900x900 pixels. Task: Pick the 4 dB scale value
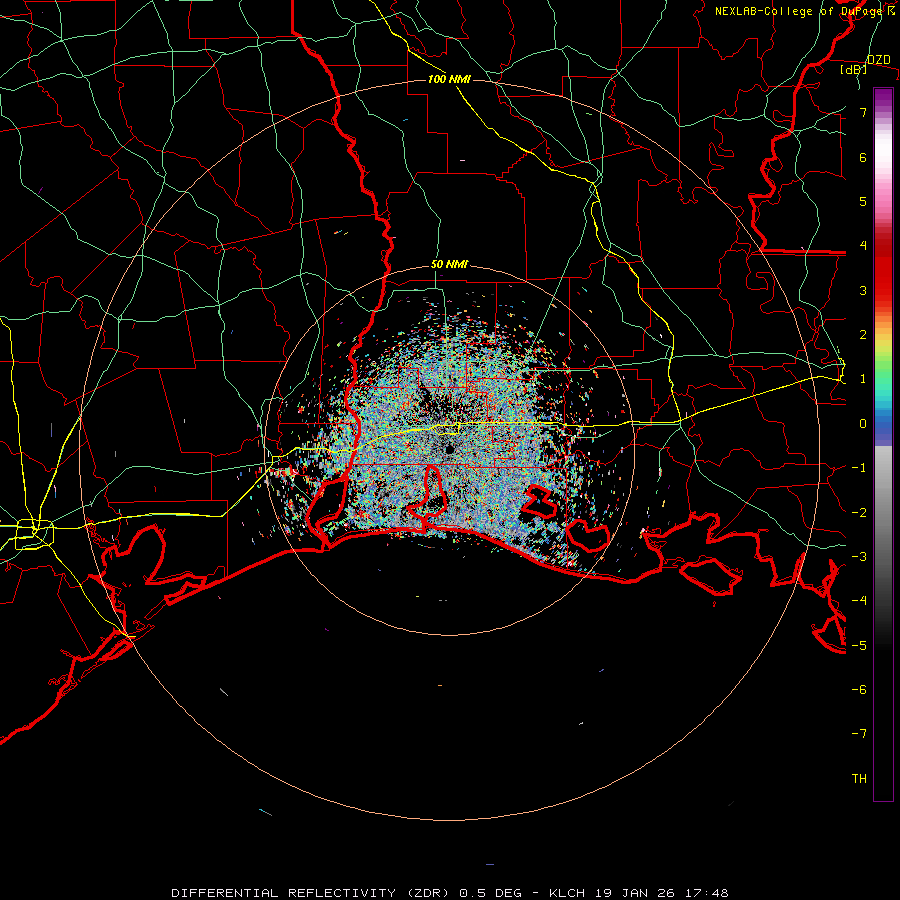coord(863,246)
